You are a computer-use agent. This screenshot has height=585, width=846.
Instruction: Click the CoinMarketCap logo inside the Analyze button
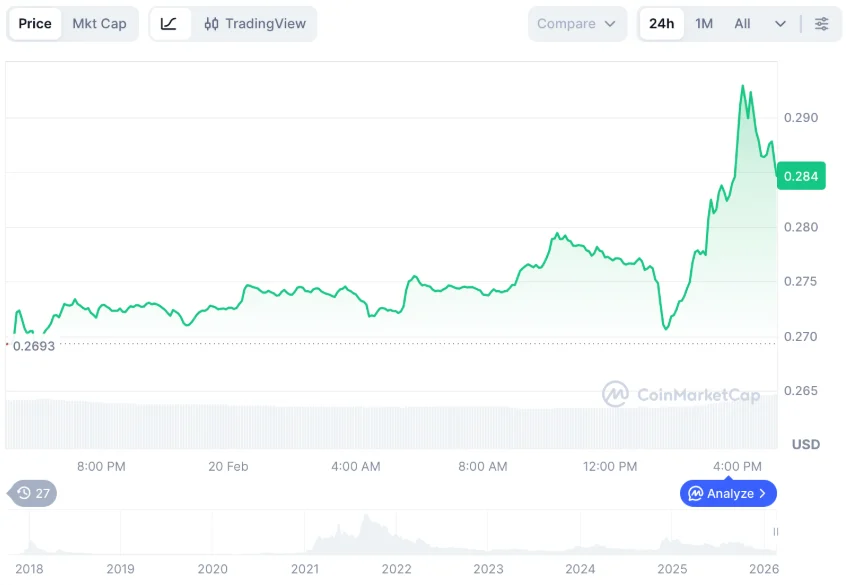click(x=694, y=493)
